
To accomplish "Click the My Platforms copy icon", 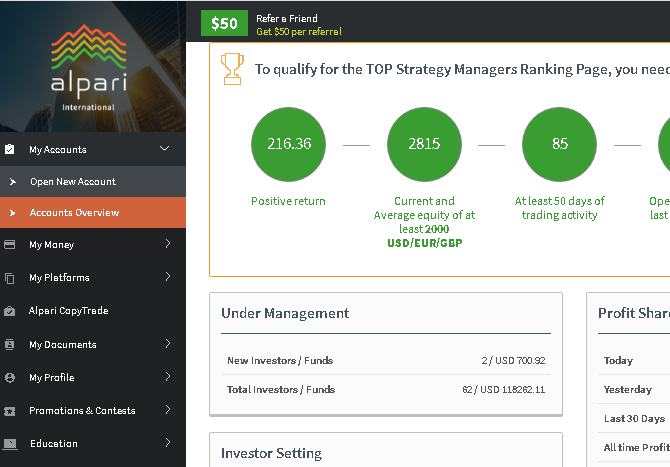I will [x=9, y=278].
